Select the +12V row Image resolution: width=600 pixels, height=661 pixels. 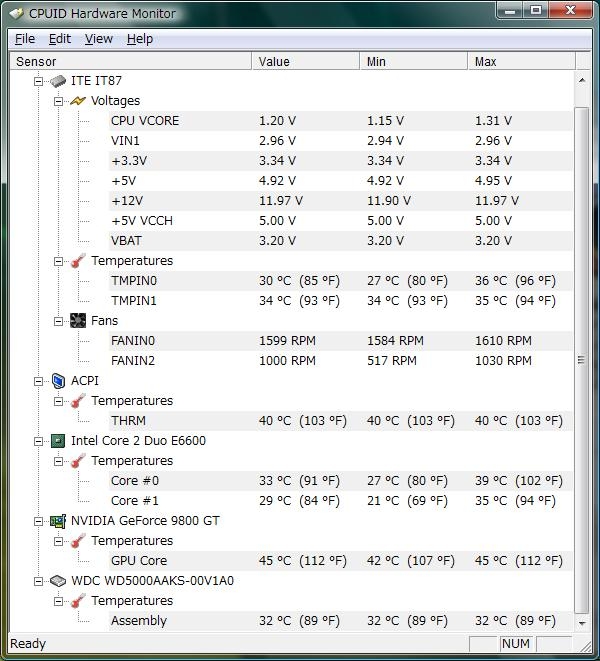[341, 201]
